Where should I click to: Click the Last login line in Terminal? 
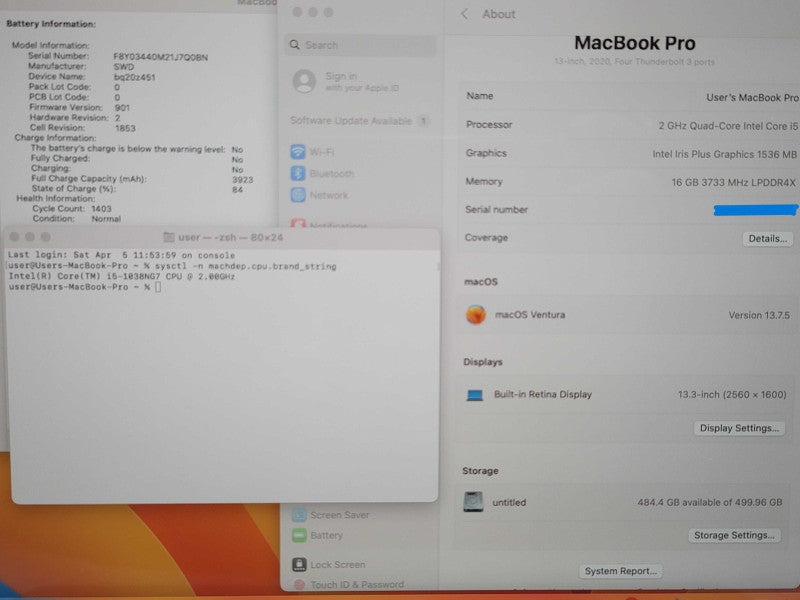[x=121, y=255]
